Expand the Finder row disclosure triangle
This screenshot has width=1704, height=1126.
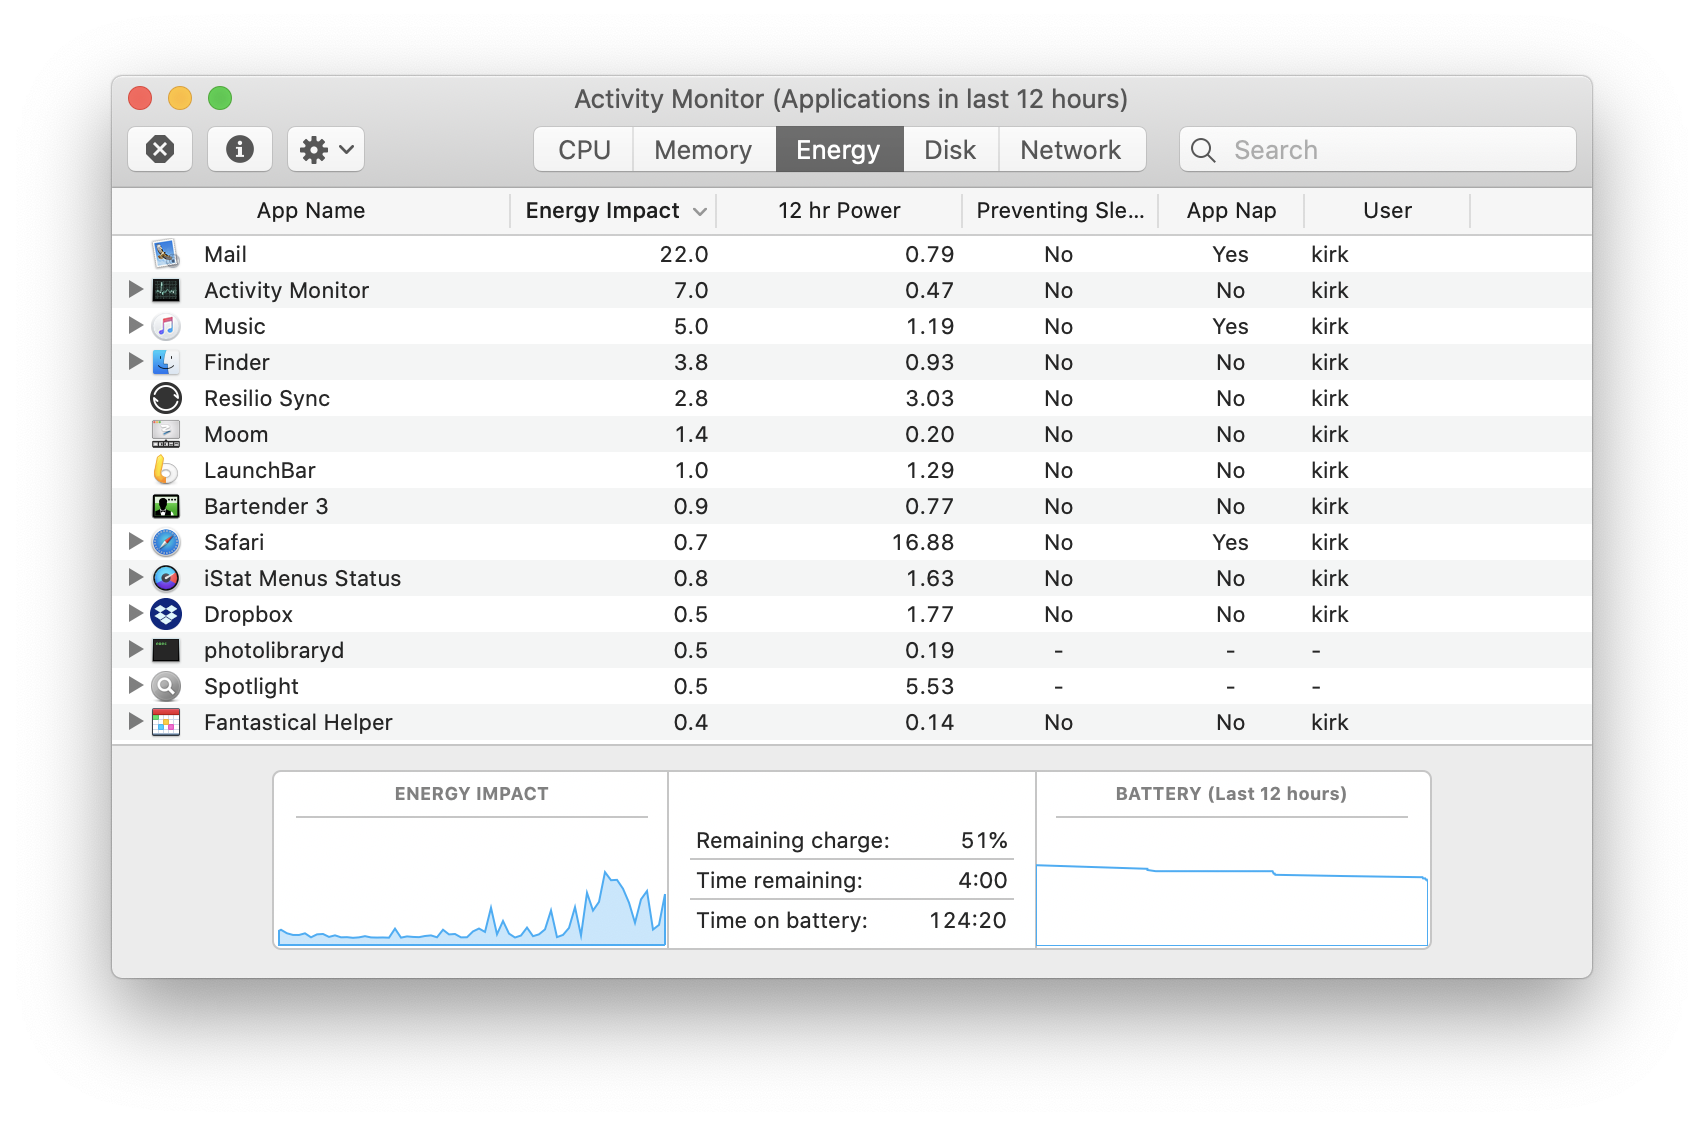[x=136, y=362]
